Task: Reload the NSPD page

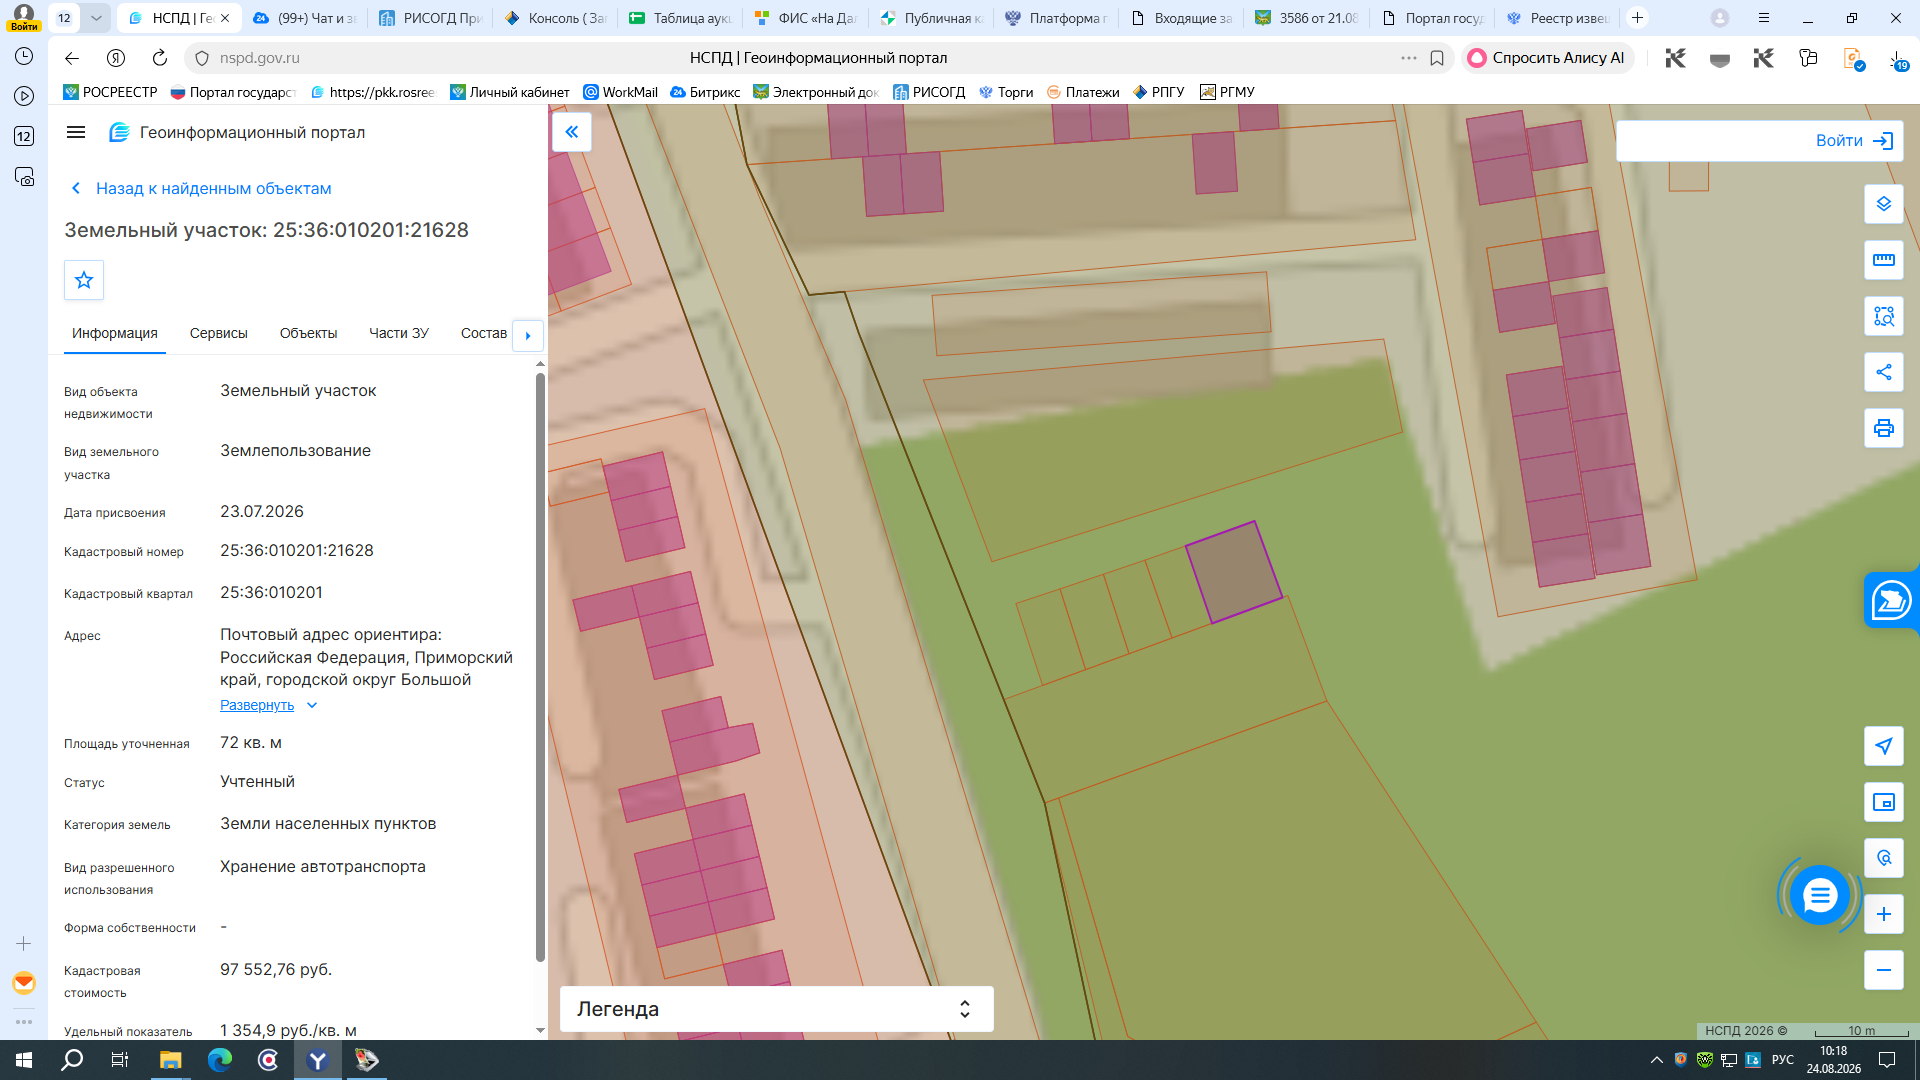Action: 159,58
